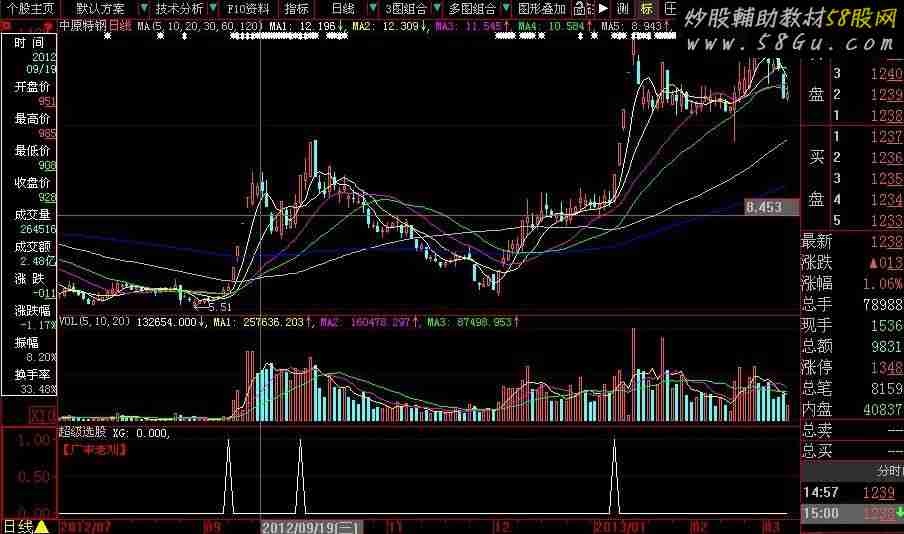This screenshot has height=534, width=904.
Task: Expand the dropdown arrow after 3图组合
Action: tap(437, 9)
